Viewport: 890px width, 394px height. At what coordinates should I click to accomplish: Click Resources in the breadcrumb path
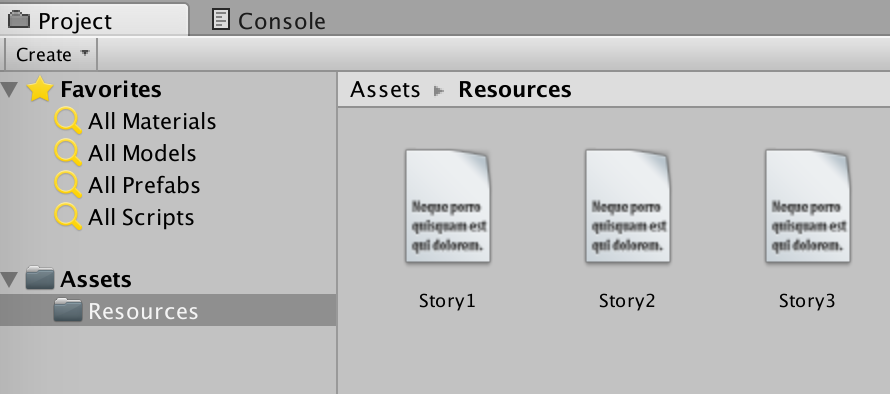tap(515, 90)
